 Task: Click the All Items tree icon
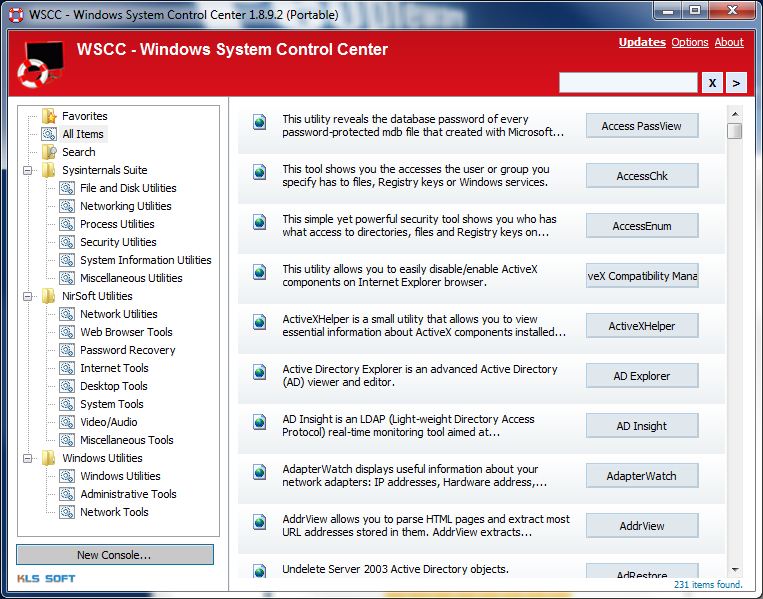click(x=49, y=134)
